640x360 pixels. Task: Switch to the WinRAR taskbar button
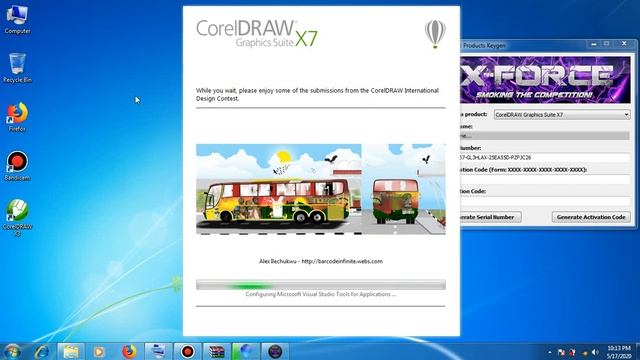216,351
